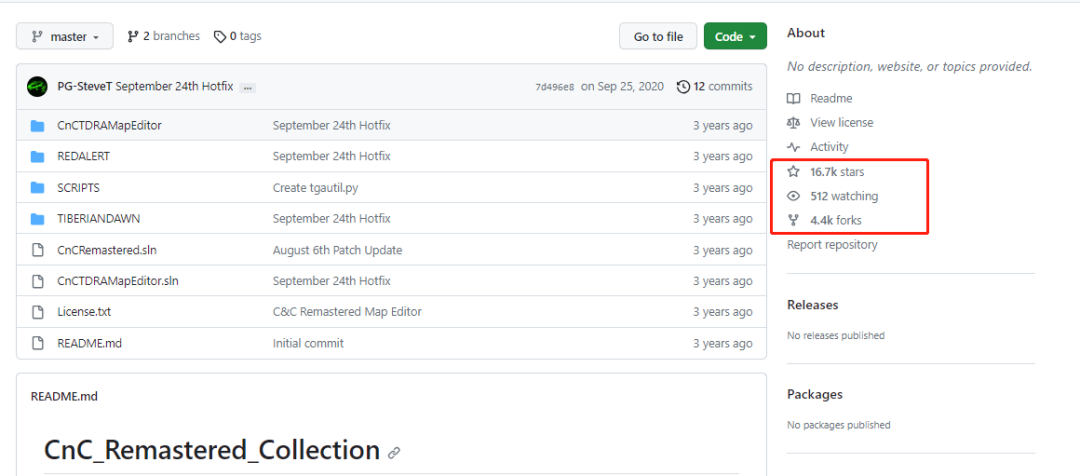
Task: Click the commit history clock icon
Action: [x=683, y=87]
